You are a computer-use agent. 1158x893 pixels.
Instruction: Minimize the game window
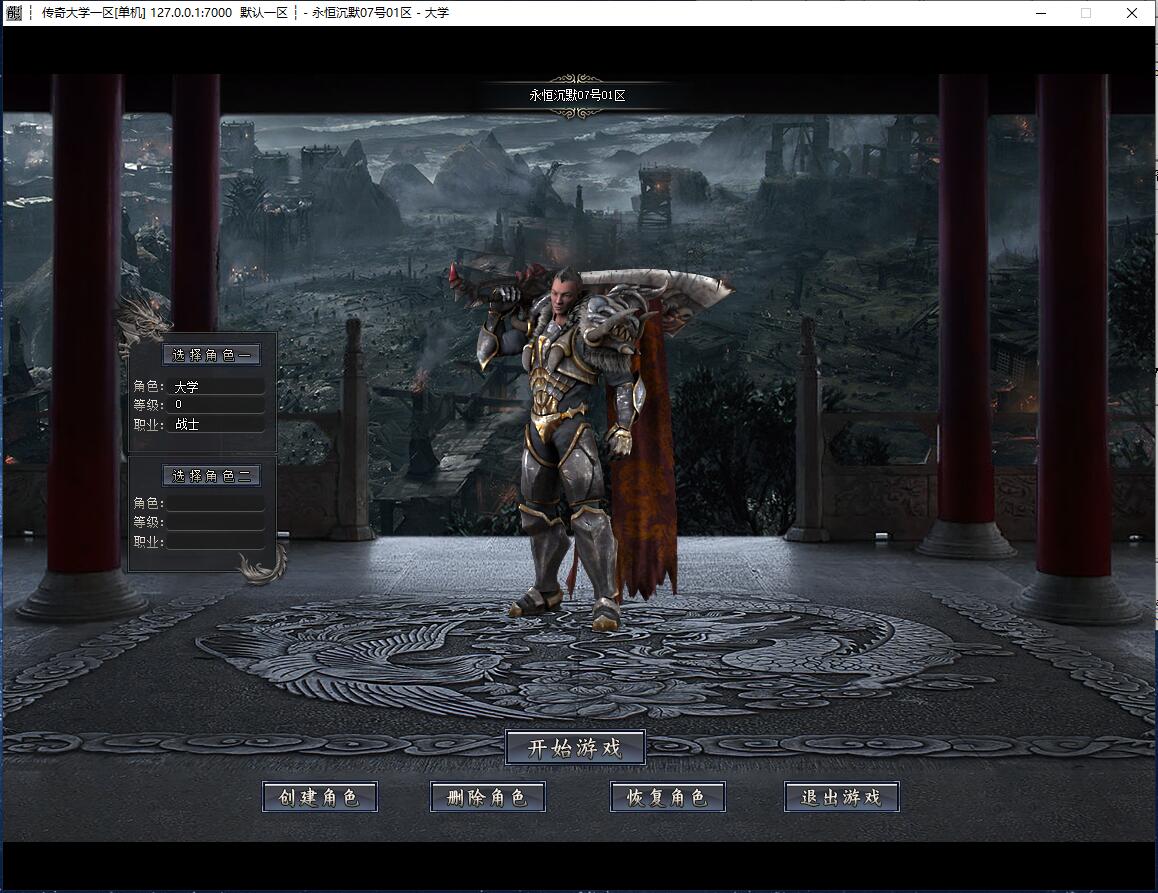coord(1041,13)
